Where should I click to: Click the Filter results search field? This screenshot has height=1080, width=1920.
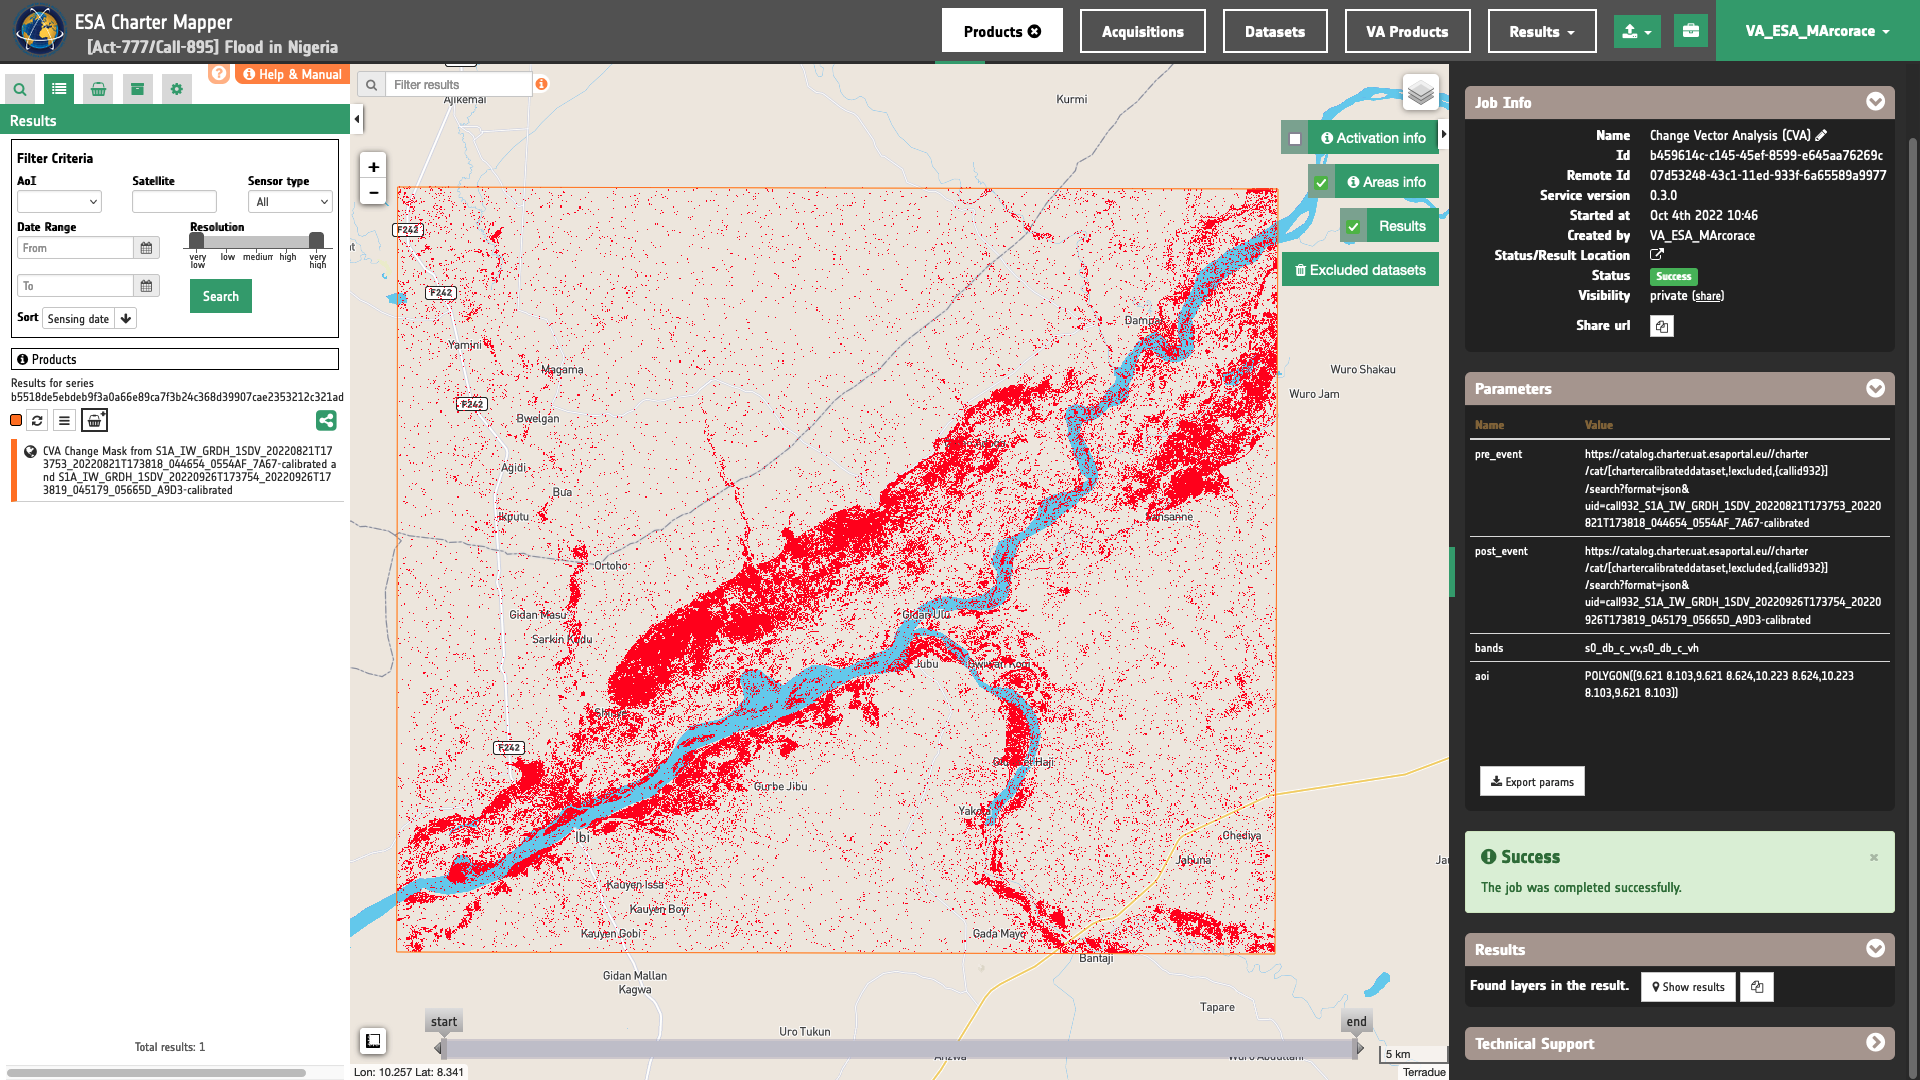click(459, 85)
